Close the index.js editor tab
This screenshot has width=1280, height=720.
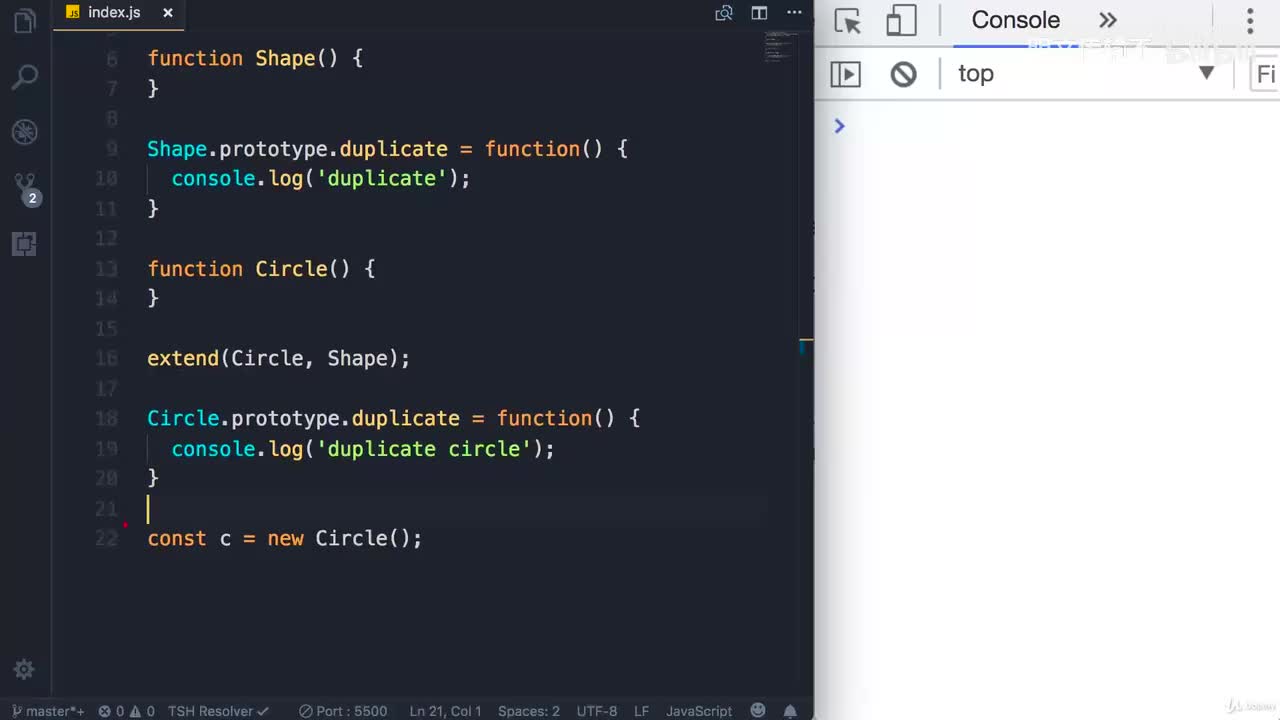click(168, 13)
